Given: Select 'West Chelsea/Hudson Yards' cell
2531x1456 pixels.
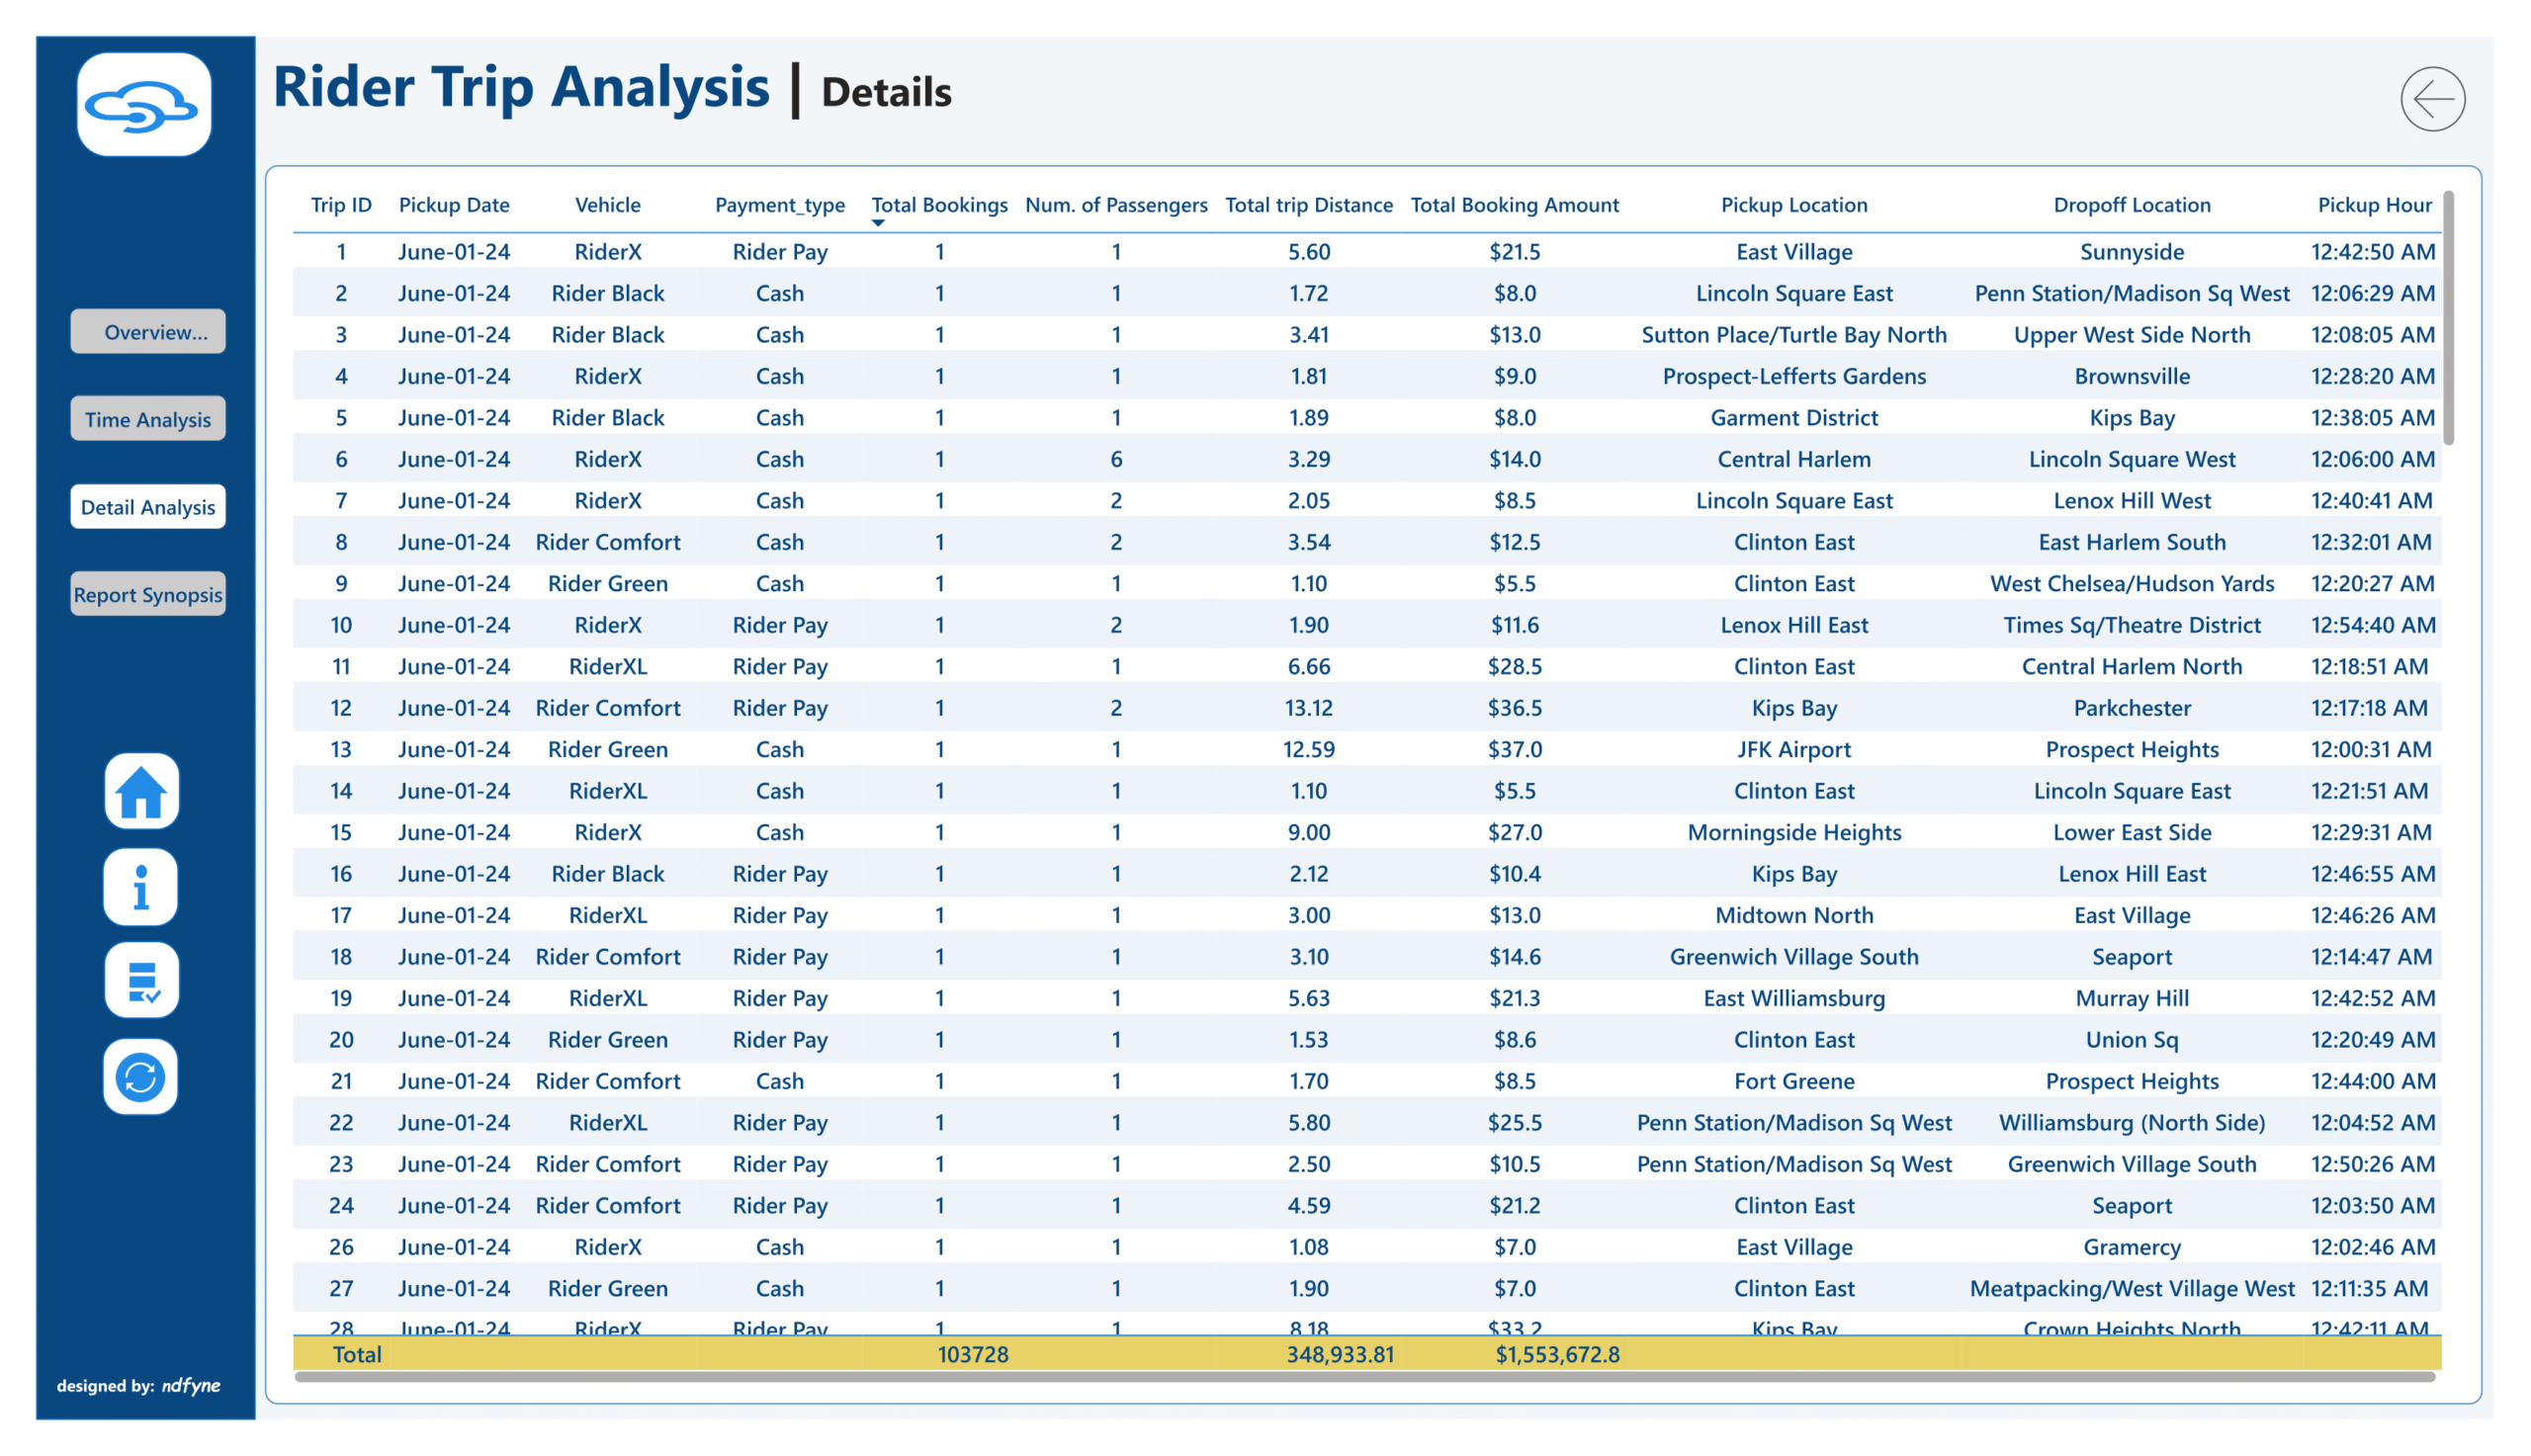Looking at the screenshot, I should [2132, 584].
